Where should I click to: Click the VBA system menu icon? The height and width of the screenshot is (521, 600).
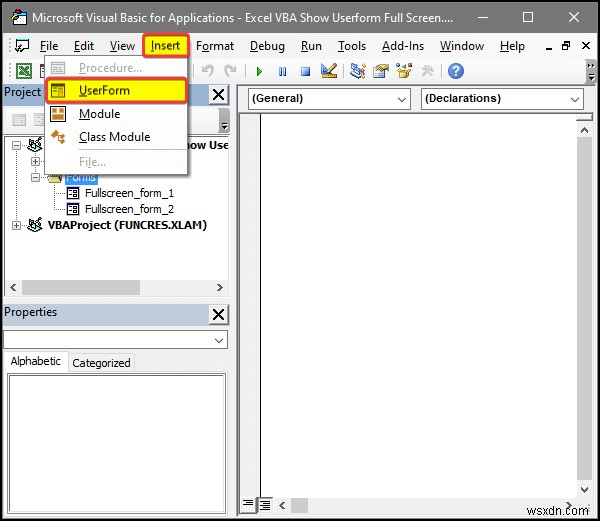pos(22,46)
